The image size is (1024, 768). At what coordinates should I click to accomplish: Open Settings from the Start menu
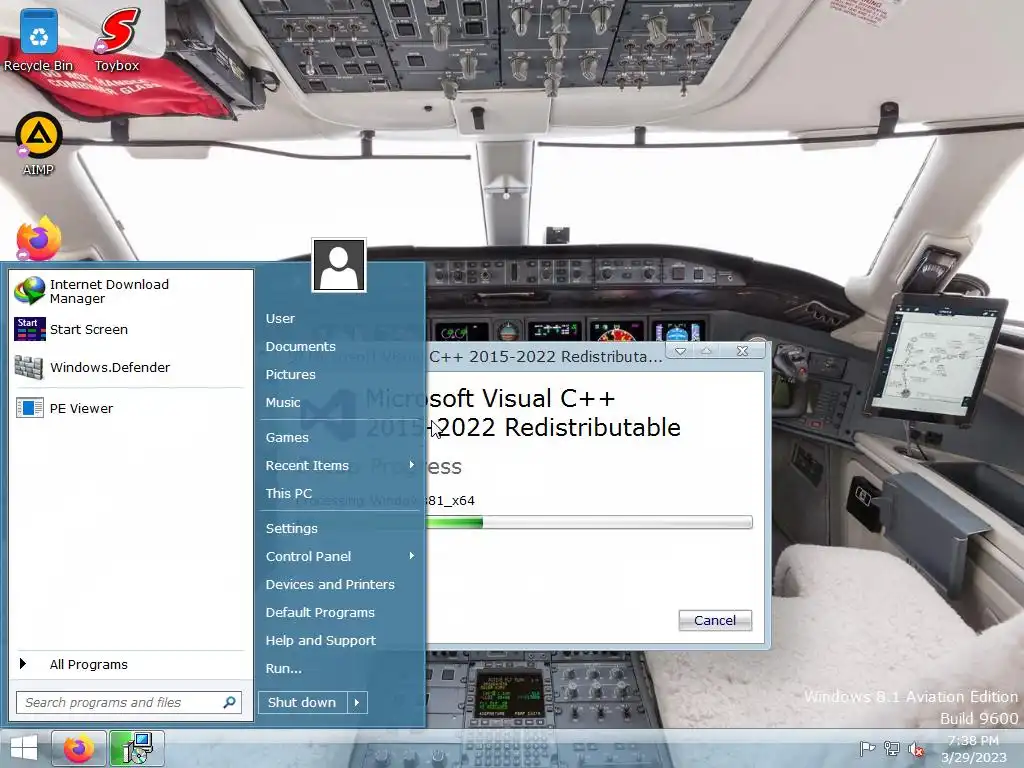[x=291, y=528]
